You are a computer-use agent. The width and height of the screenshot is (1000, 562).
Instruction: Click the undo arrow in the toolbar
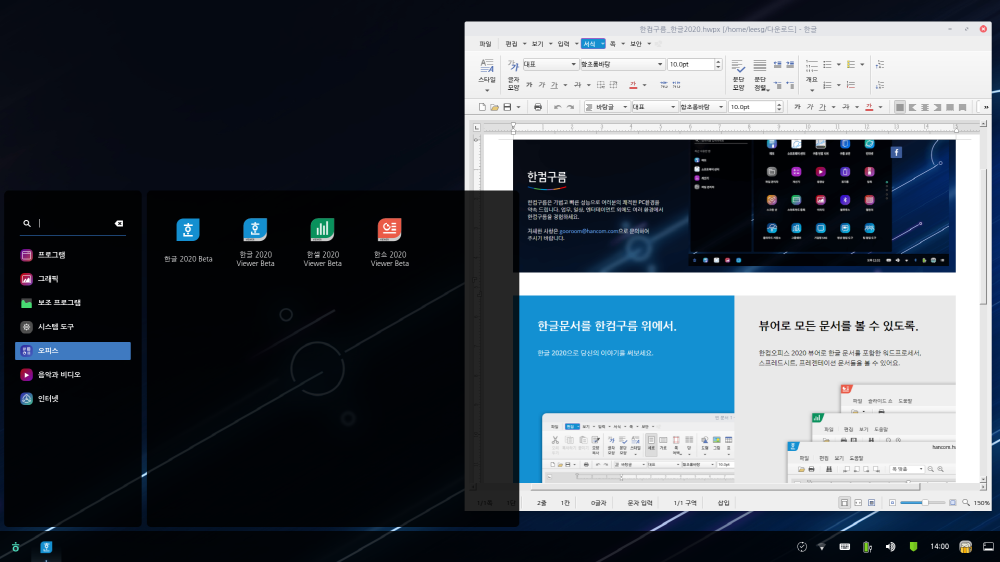(x=558, y=107)
